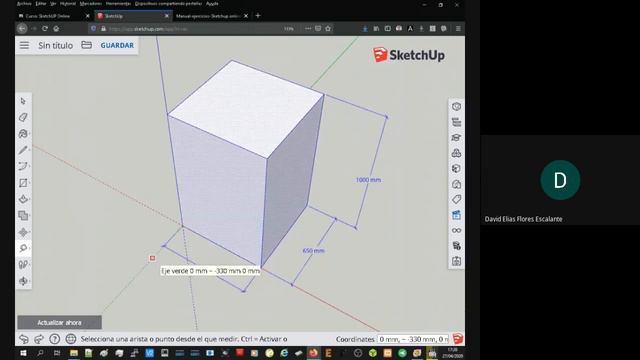Open the SketchUp hamburger menu
This screenshot has width=640, height=360.
24,45
